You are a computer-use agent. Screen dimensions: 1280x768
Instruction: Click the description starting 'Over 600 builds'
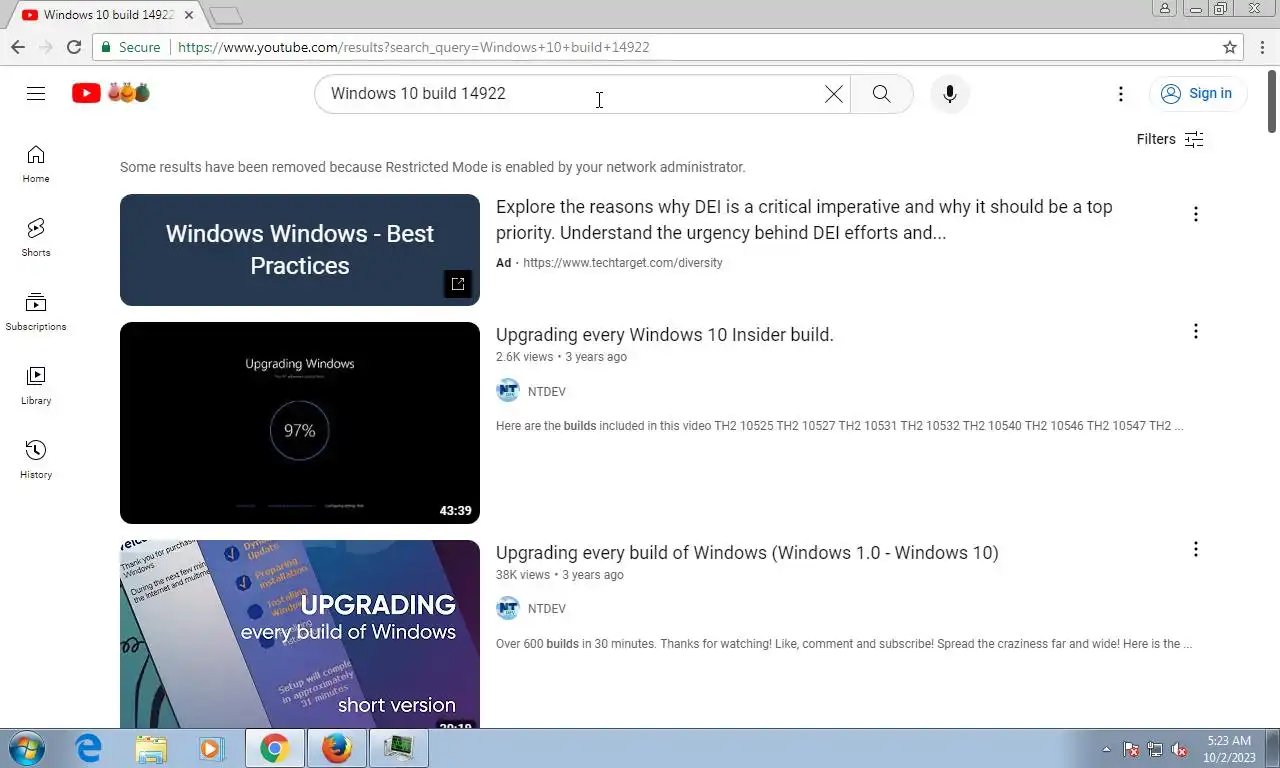(844, 644)
